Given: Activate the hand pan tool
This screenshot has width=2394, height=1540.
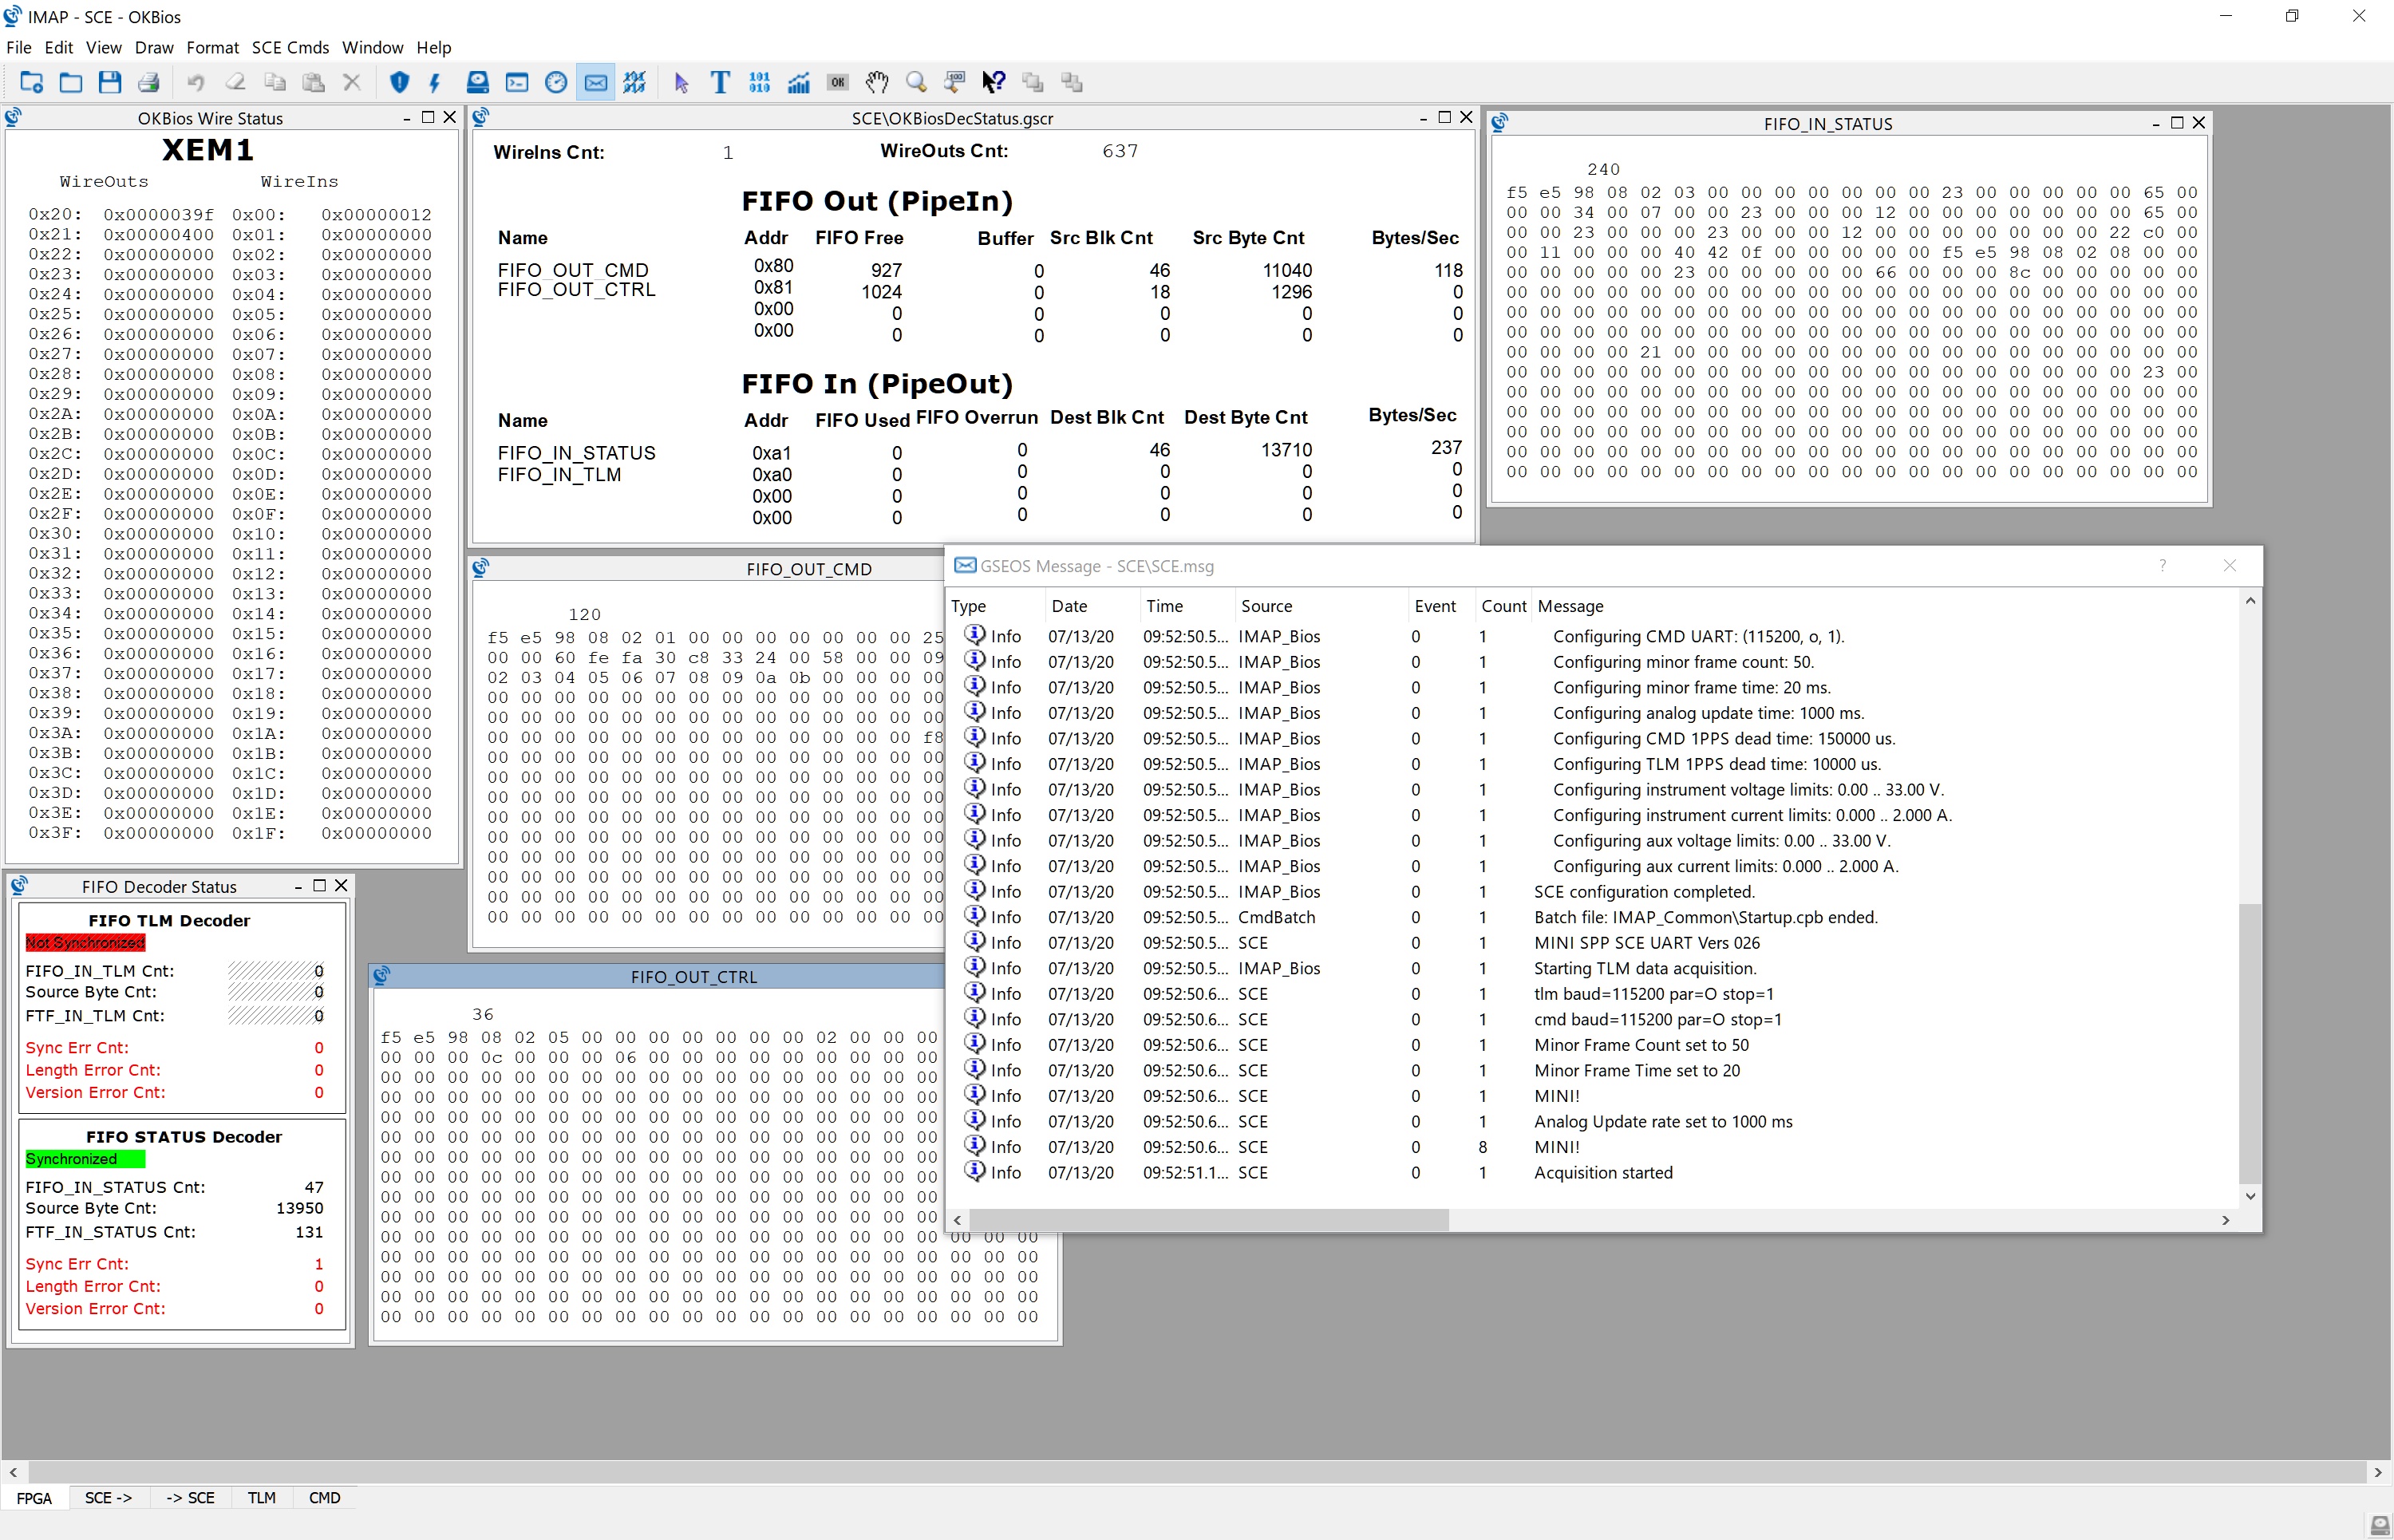Looking at the screenshot, I should [x=877, y=82].
